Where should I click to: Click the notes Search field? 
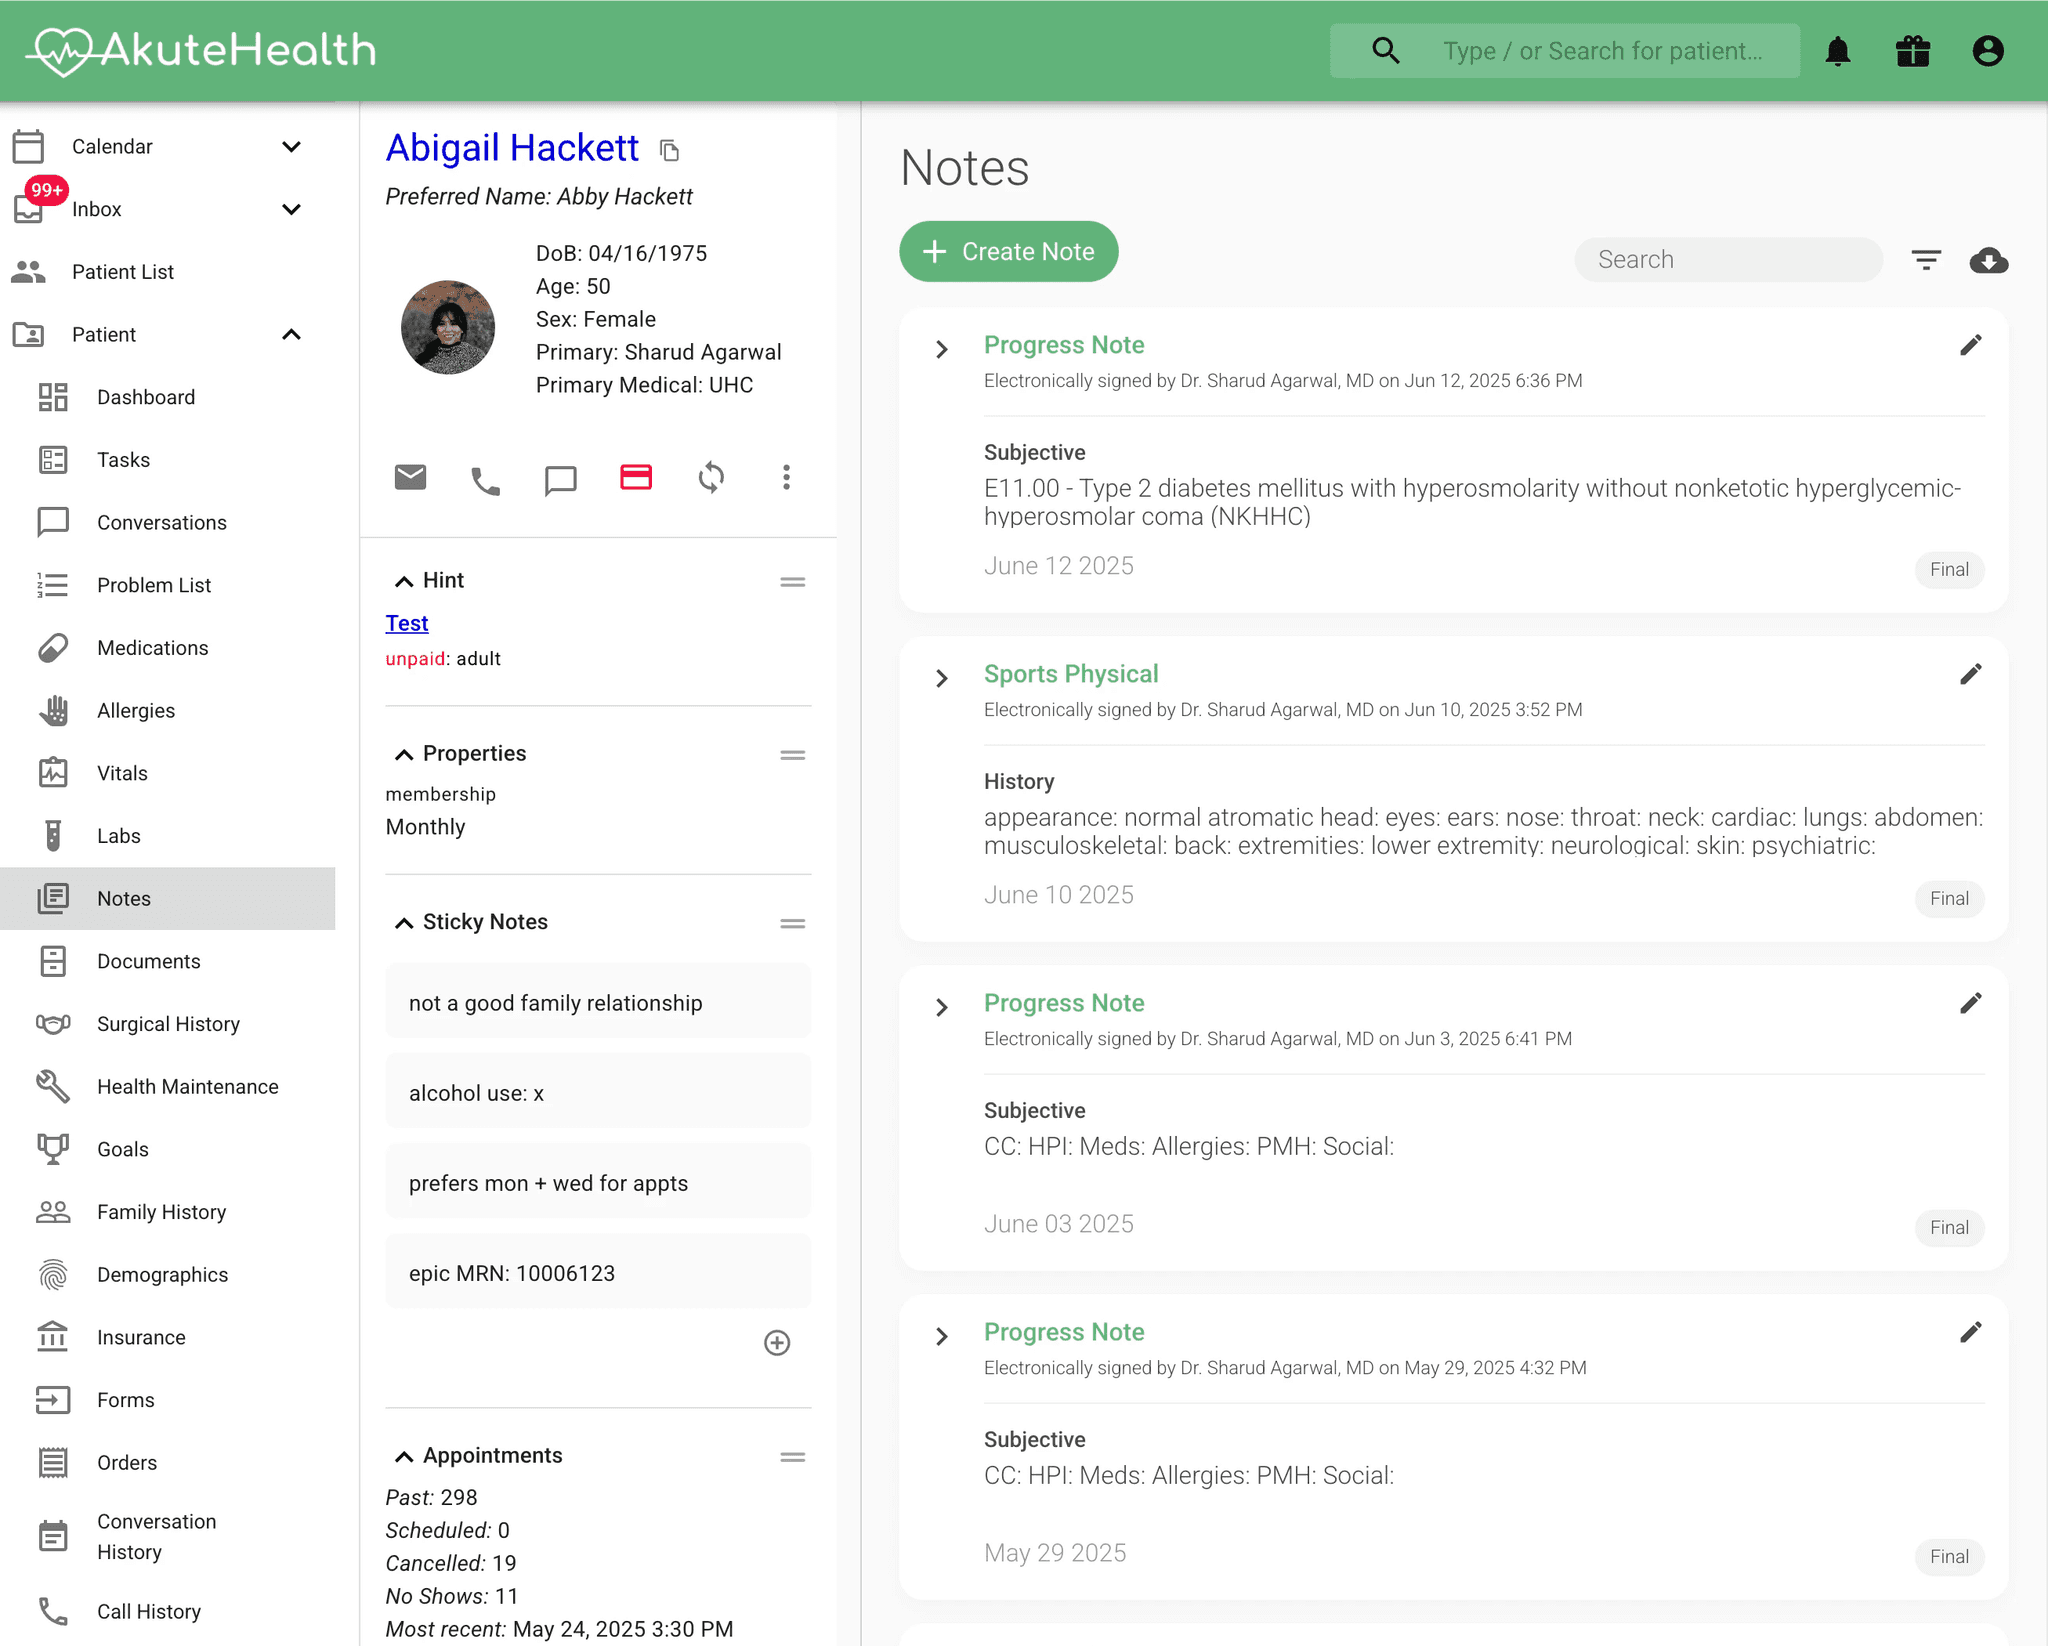click(1728, 260)
